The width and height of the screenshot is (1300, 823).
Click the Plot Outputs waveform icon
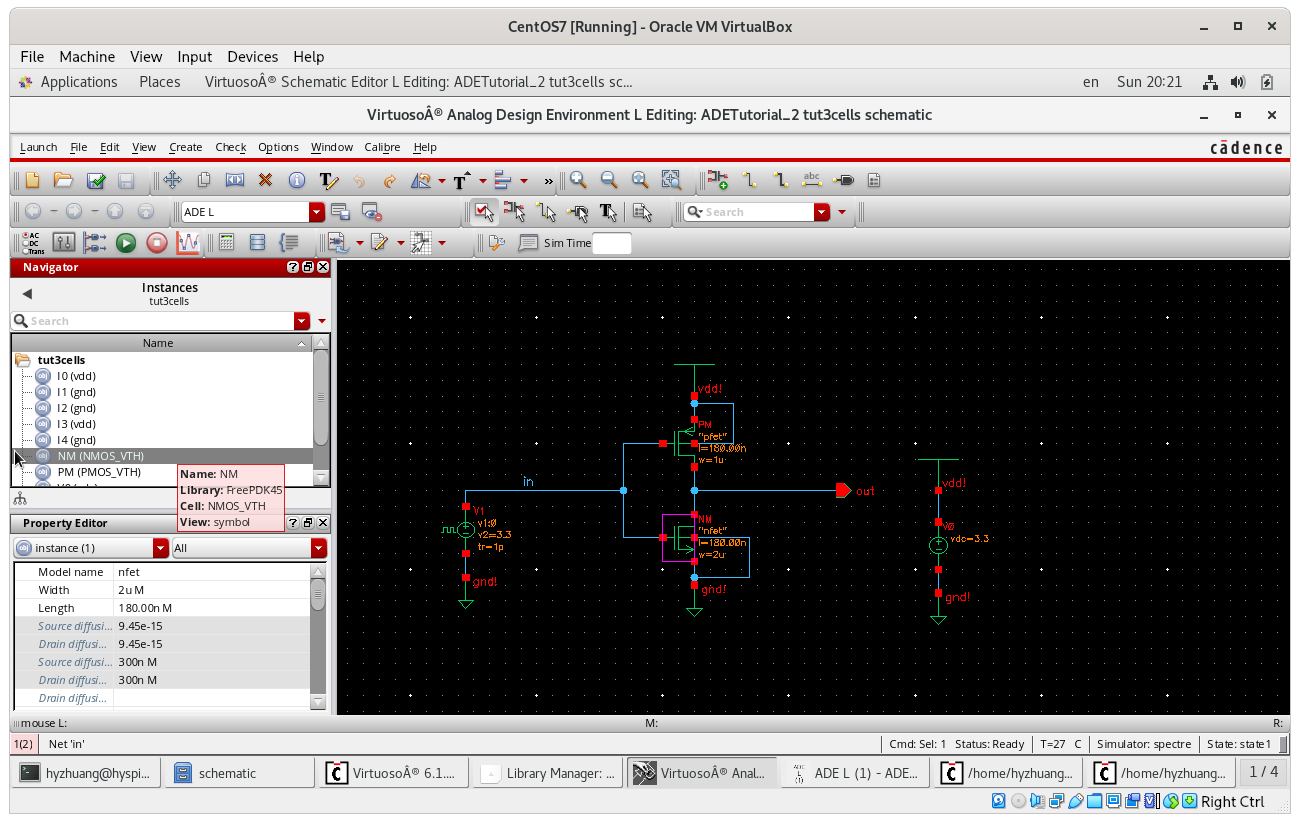pyautogui.click(x=188, y=242)
